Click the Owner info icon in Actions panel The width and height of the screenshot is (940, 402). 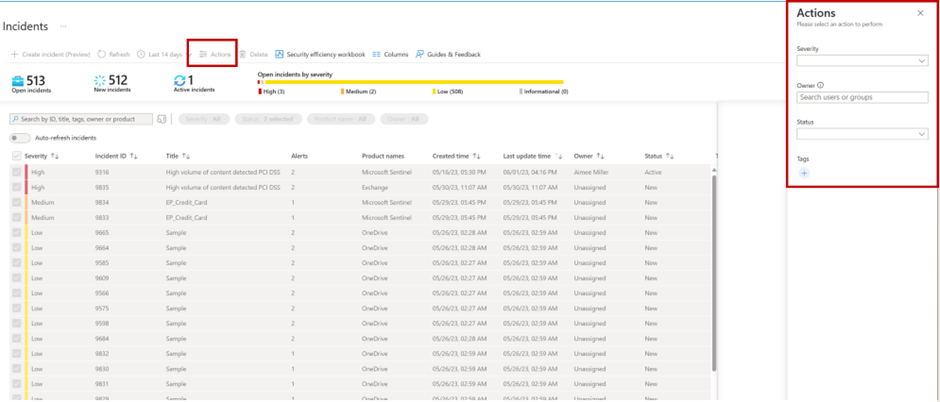821,85
